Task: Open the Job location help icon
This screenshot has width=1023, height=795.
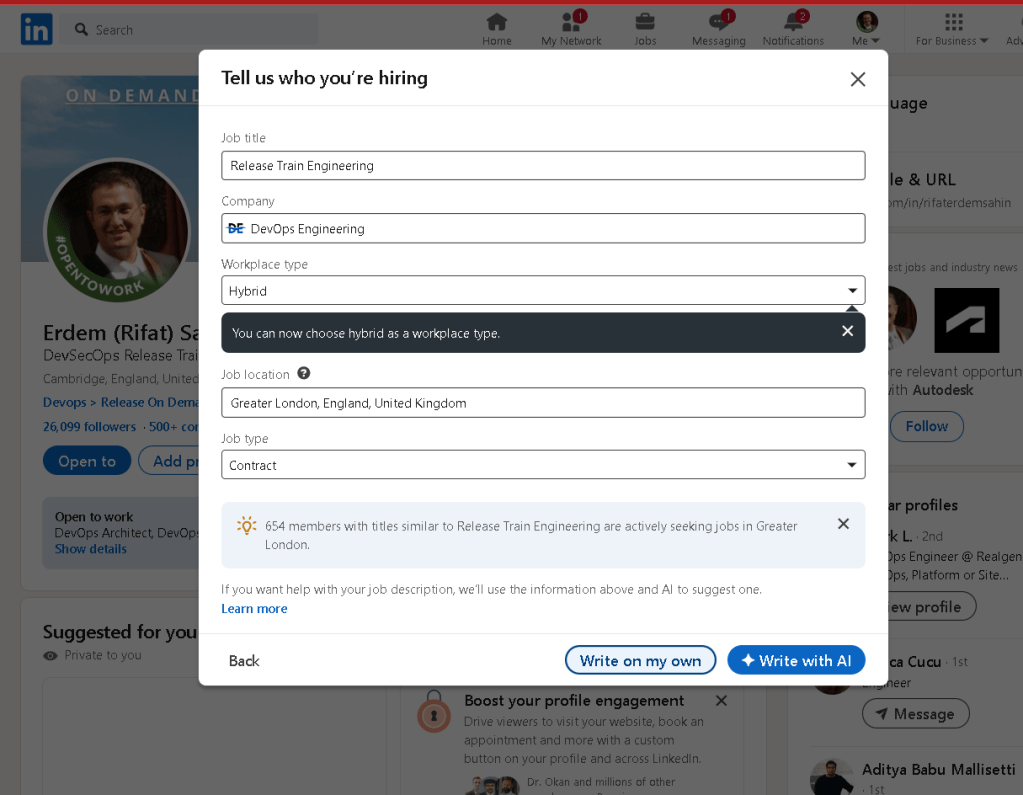Action: click(x=303, y=373)
